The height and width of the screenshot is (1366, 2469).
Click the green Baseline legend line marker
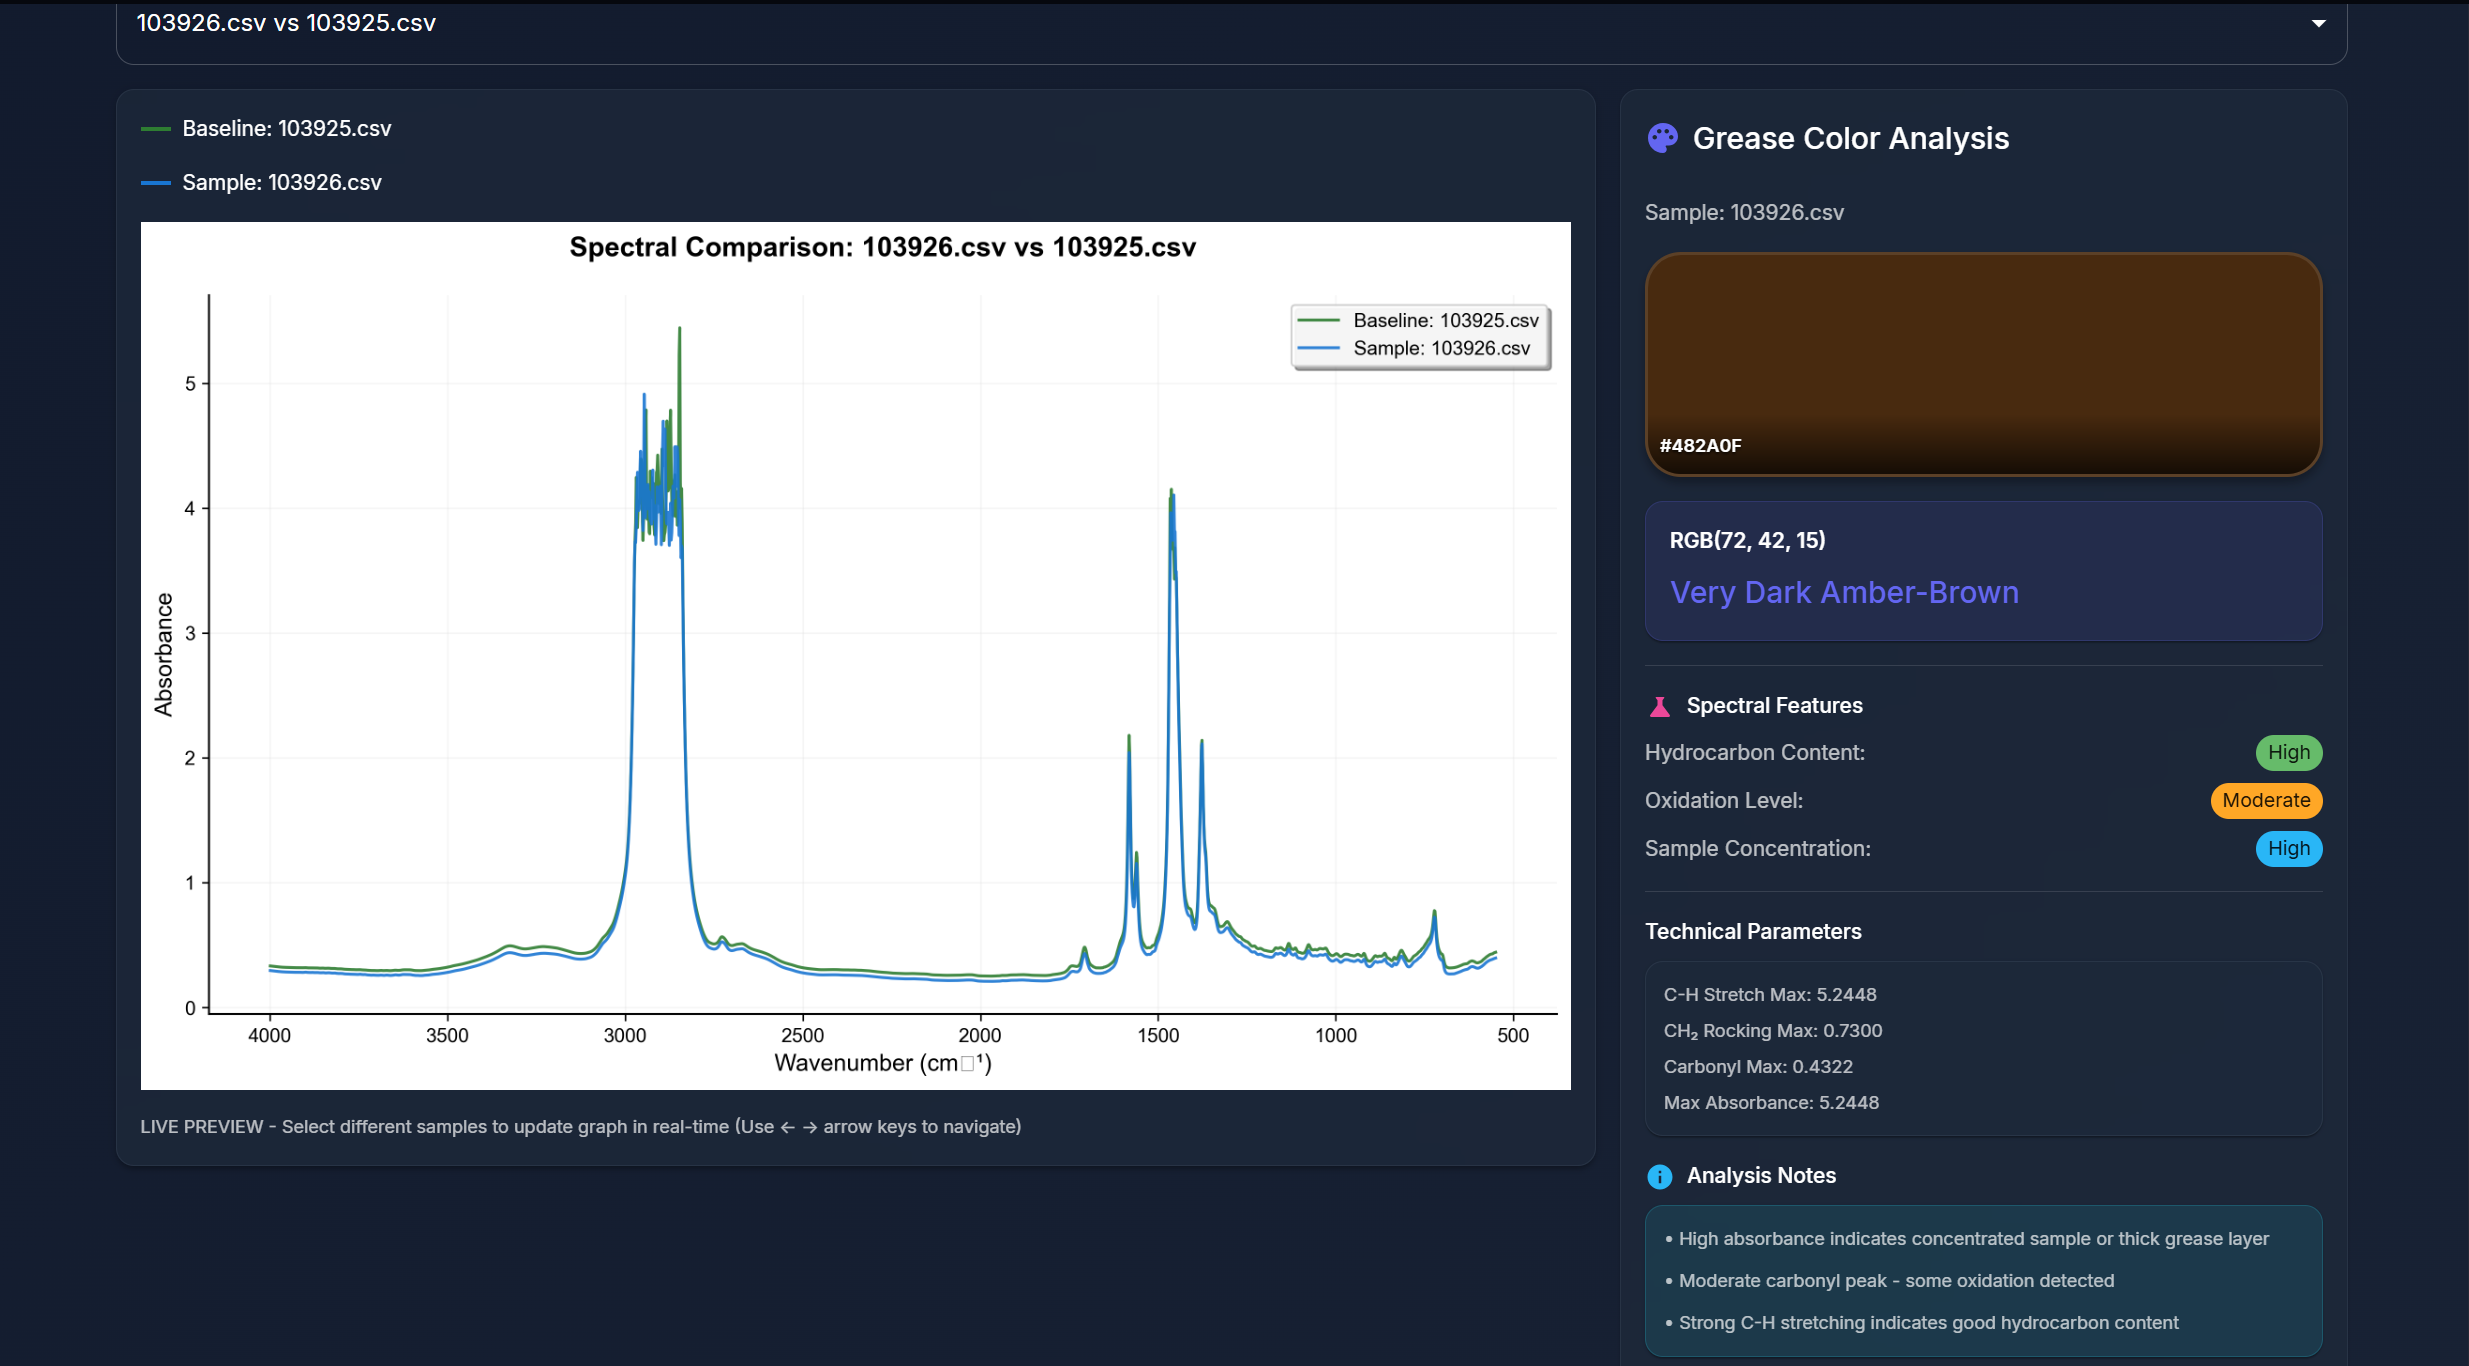pos(156,129)
